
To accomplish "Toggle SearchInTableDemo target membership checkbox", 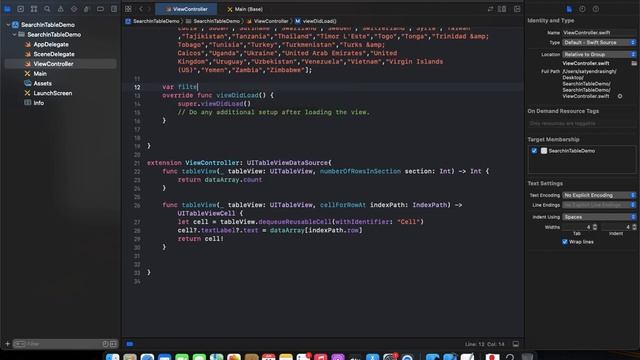I will [534, 151].
